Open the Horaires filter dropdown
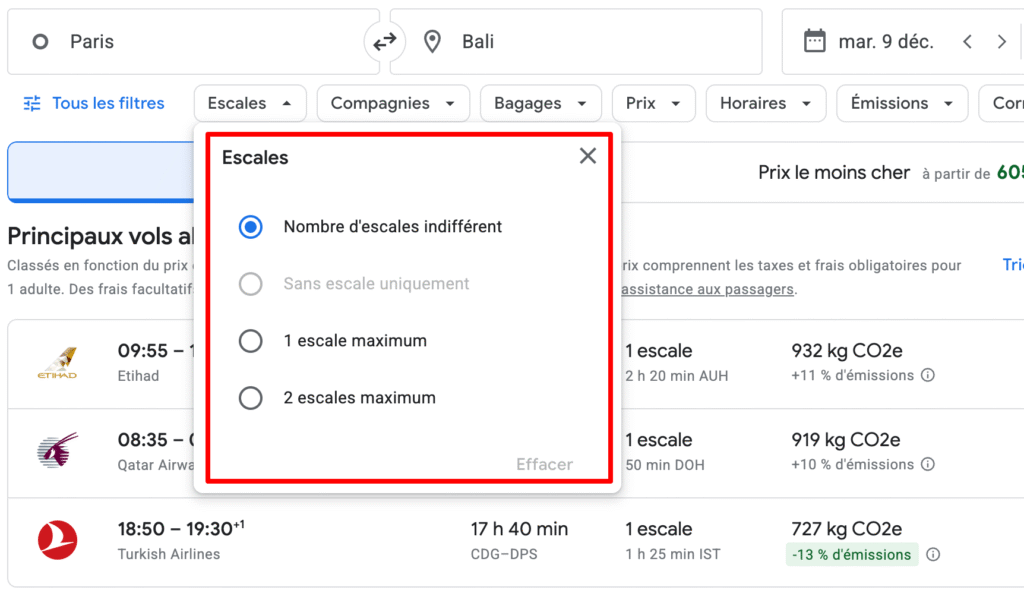Viewport: 1024px width, 606px height. pos(766,103)
